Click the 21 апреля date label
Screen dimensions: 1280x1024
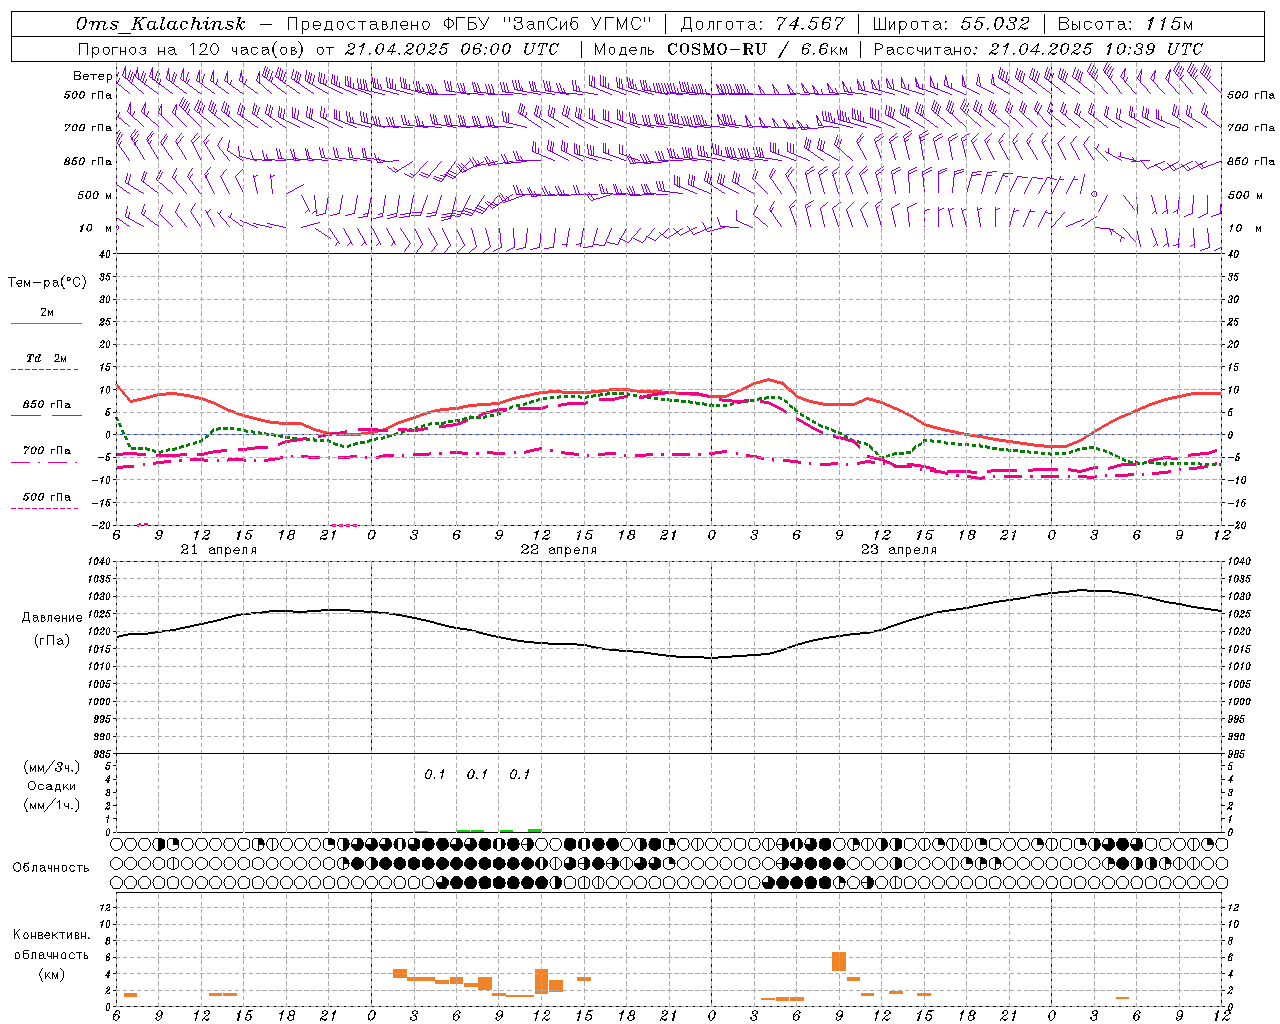point(218,550)
